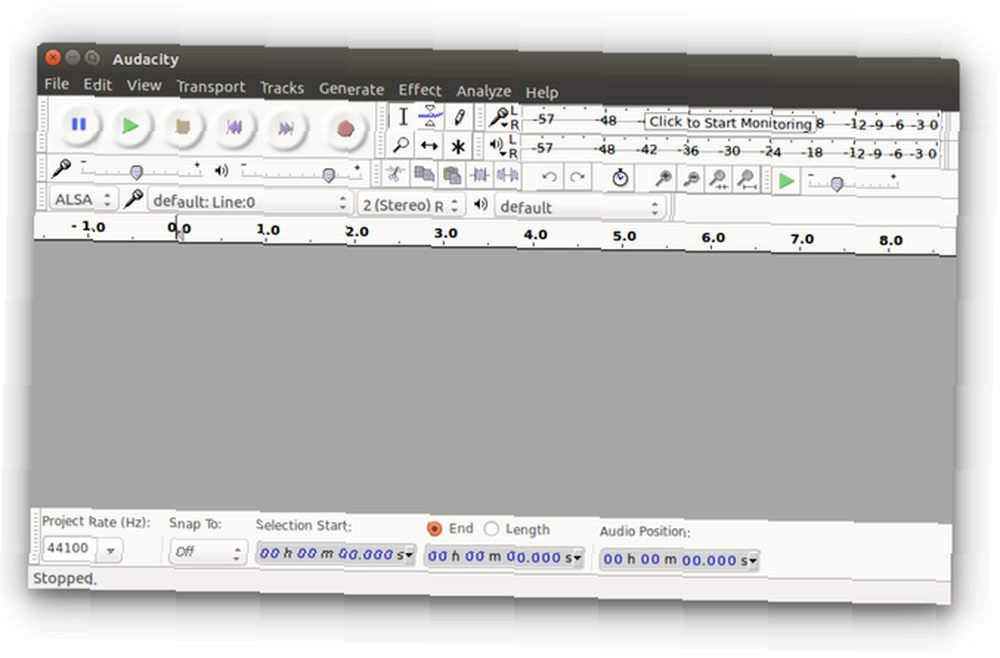This screenshot has width=1000, height=658.
Task: Open Selection Start time format dropdown
Action: (x=409, y=555)
